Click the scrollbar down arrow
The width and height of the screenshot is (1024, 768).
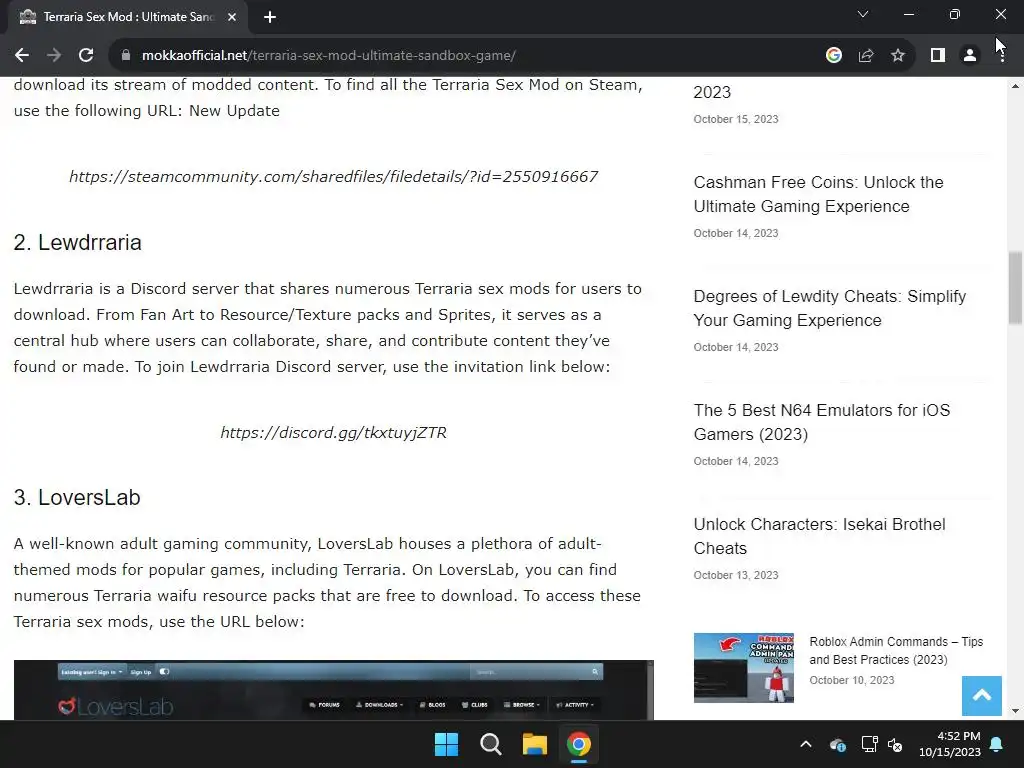1015,711
